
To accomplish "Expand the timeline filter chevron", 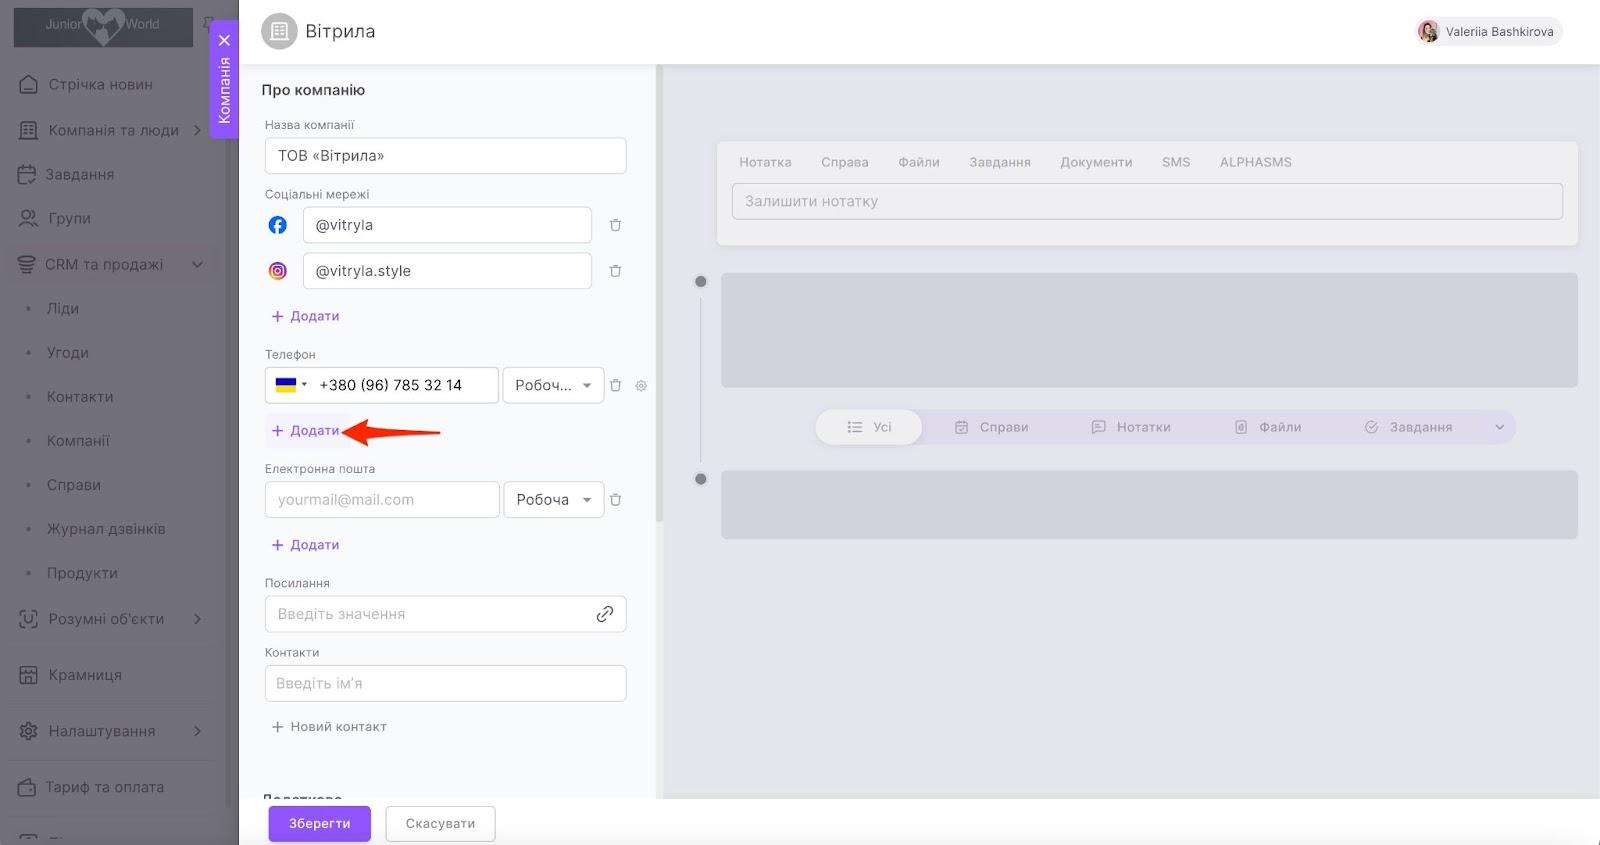I will click(1499, 427).
